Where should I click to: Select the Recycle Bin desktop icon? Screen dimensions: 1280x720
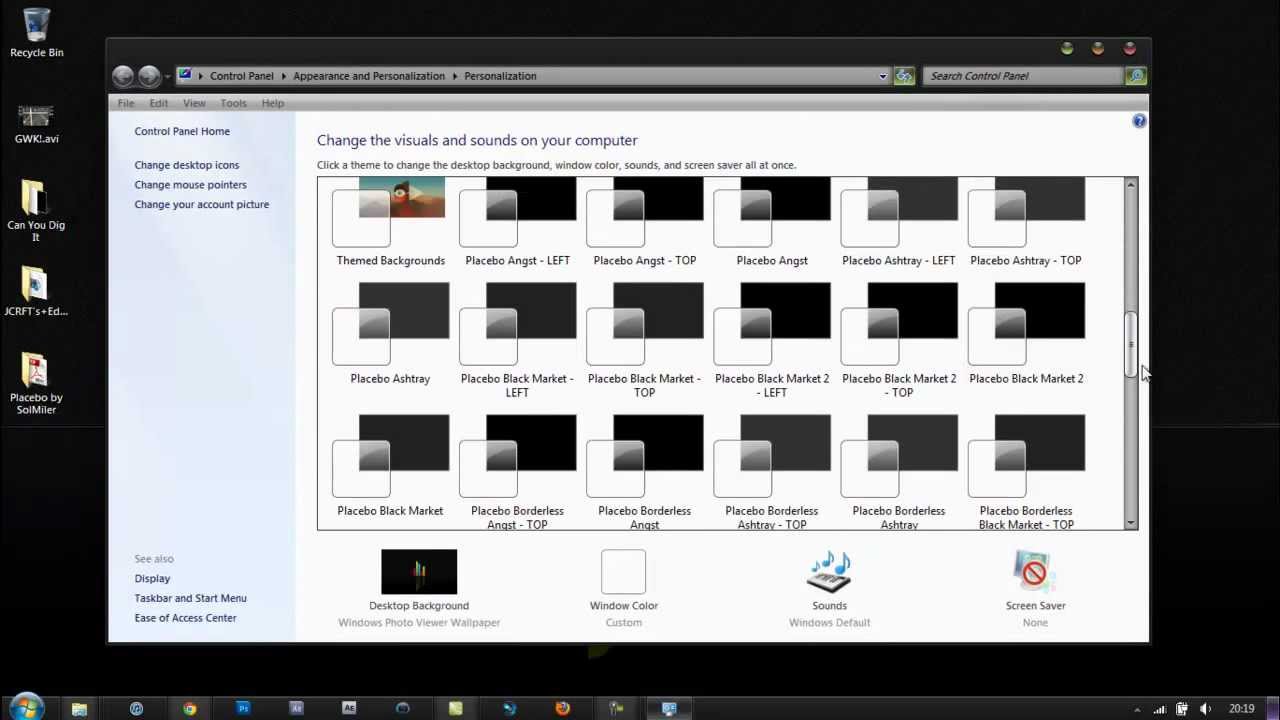pos(37,33)
